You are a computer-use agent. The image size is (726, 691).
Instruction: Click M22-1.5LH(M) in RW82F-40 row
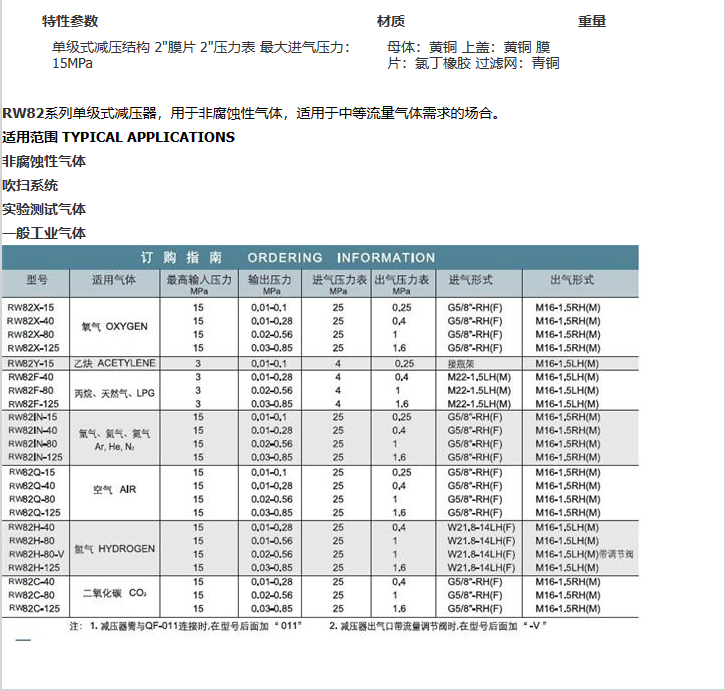point(479,377)
